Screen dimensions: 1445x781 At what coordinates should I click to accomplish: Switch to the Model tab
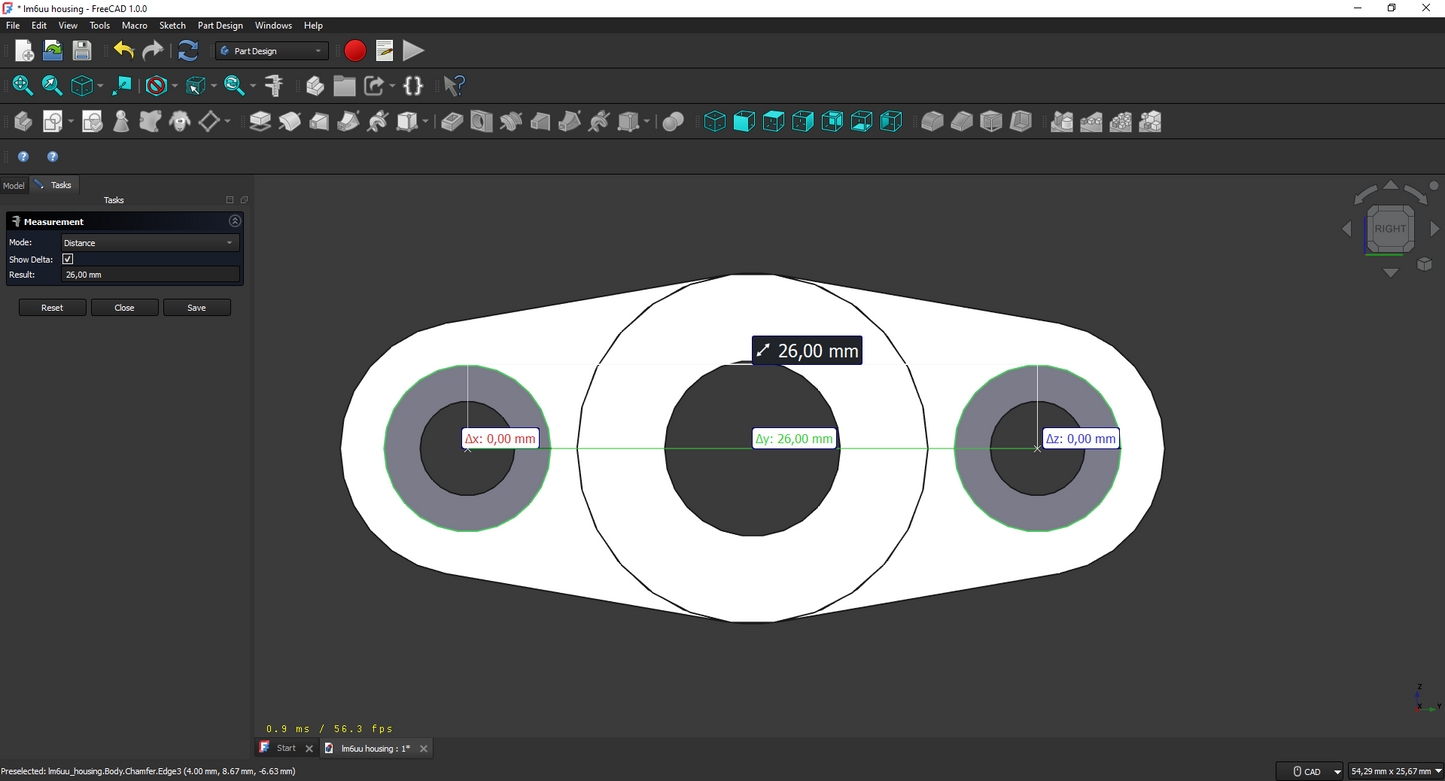[x=14, y=185]
